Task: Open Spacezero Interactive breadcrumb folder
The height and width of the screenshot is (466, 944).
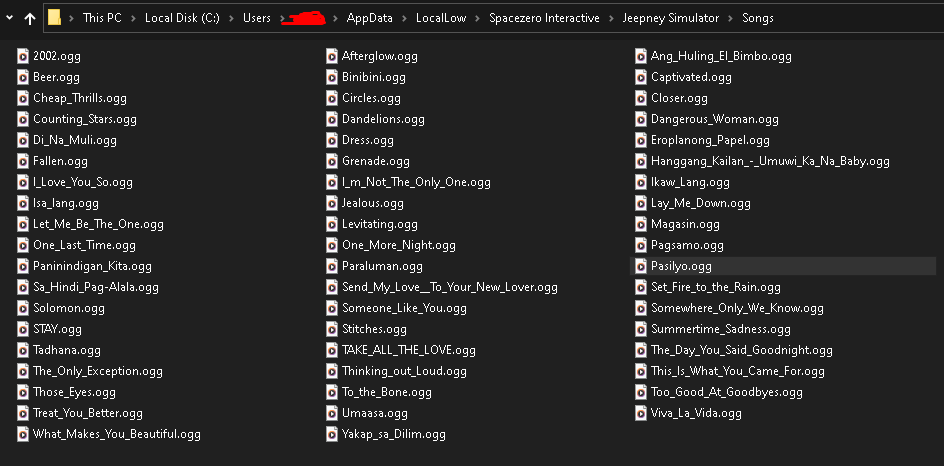Action: [544, 18]
